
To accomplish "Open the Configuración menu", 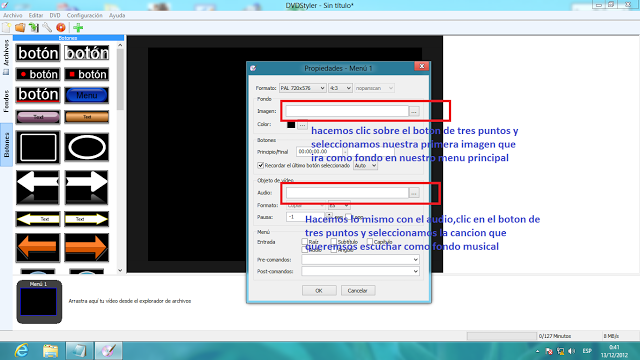I will [84, 15].
